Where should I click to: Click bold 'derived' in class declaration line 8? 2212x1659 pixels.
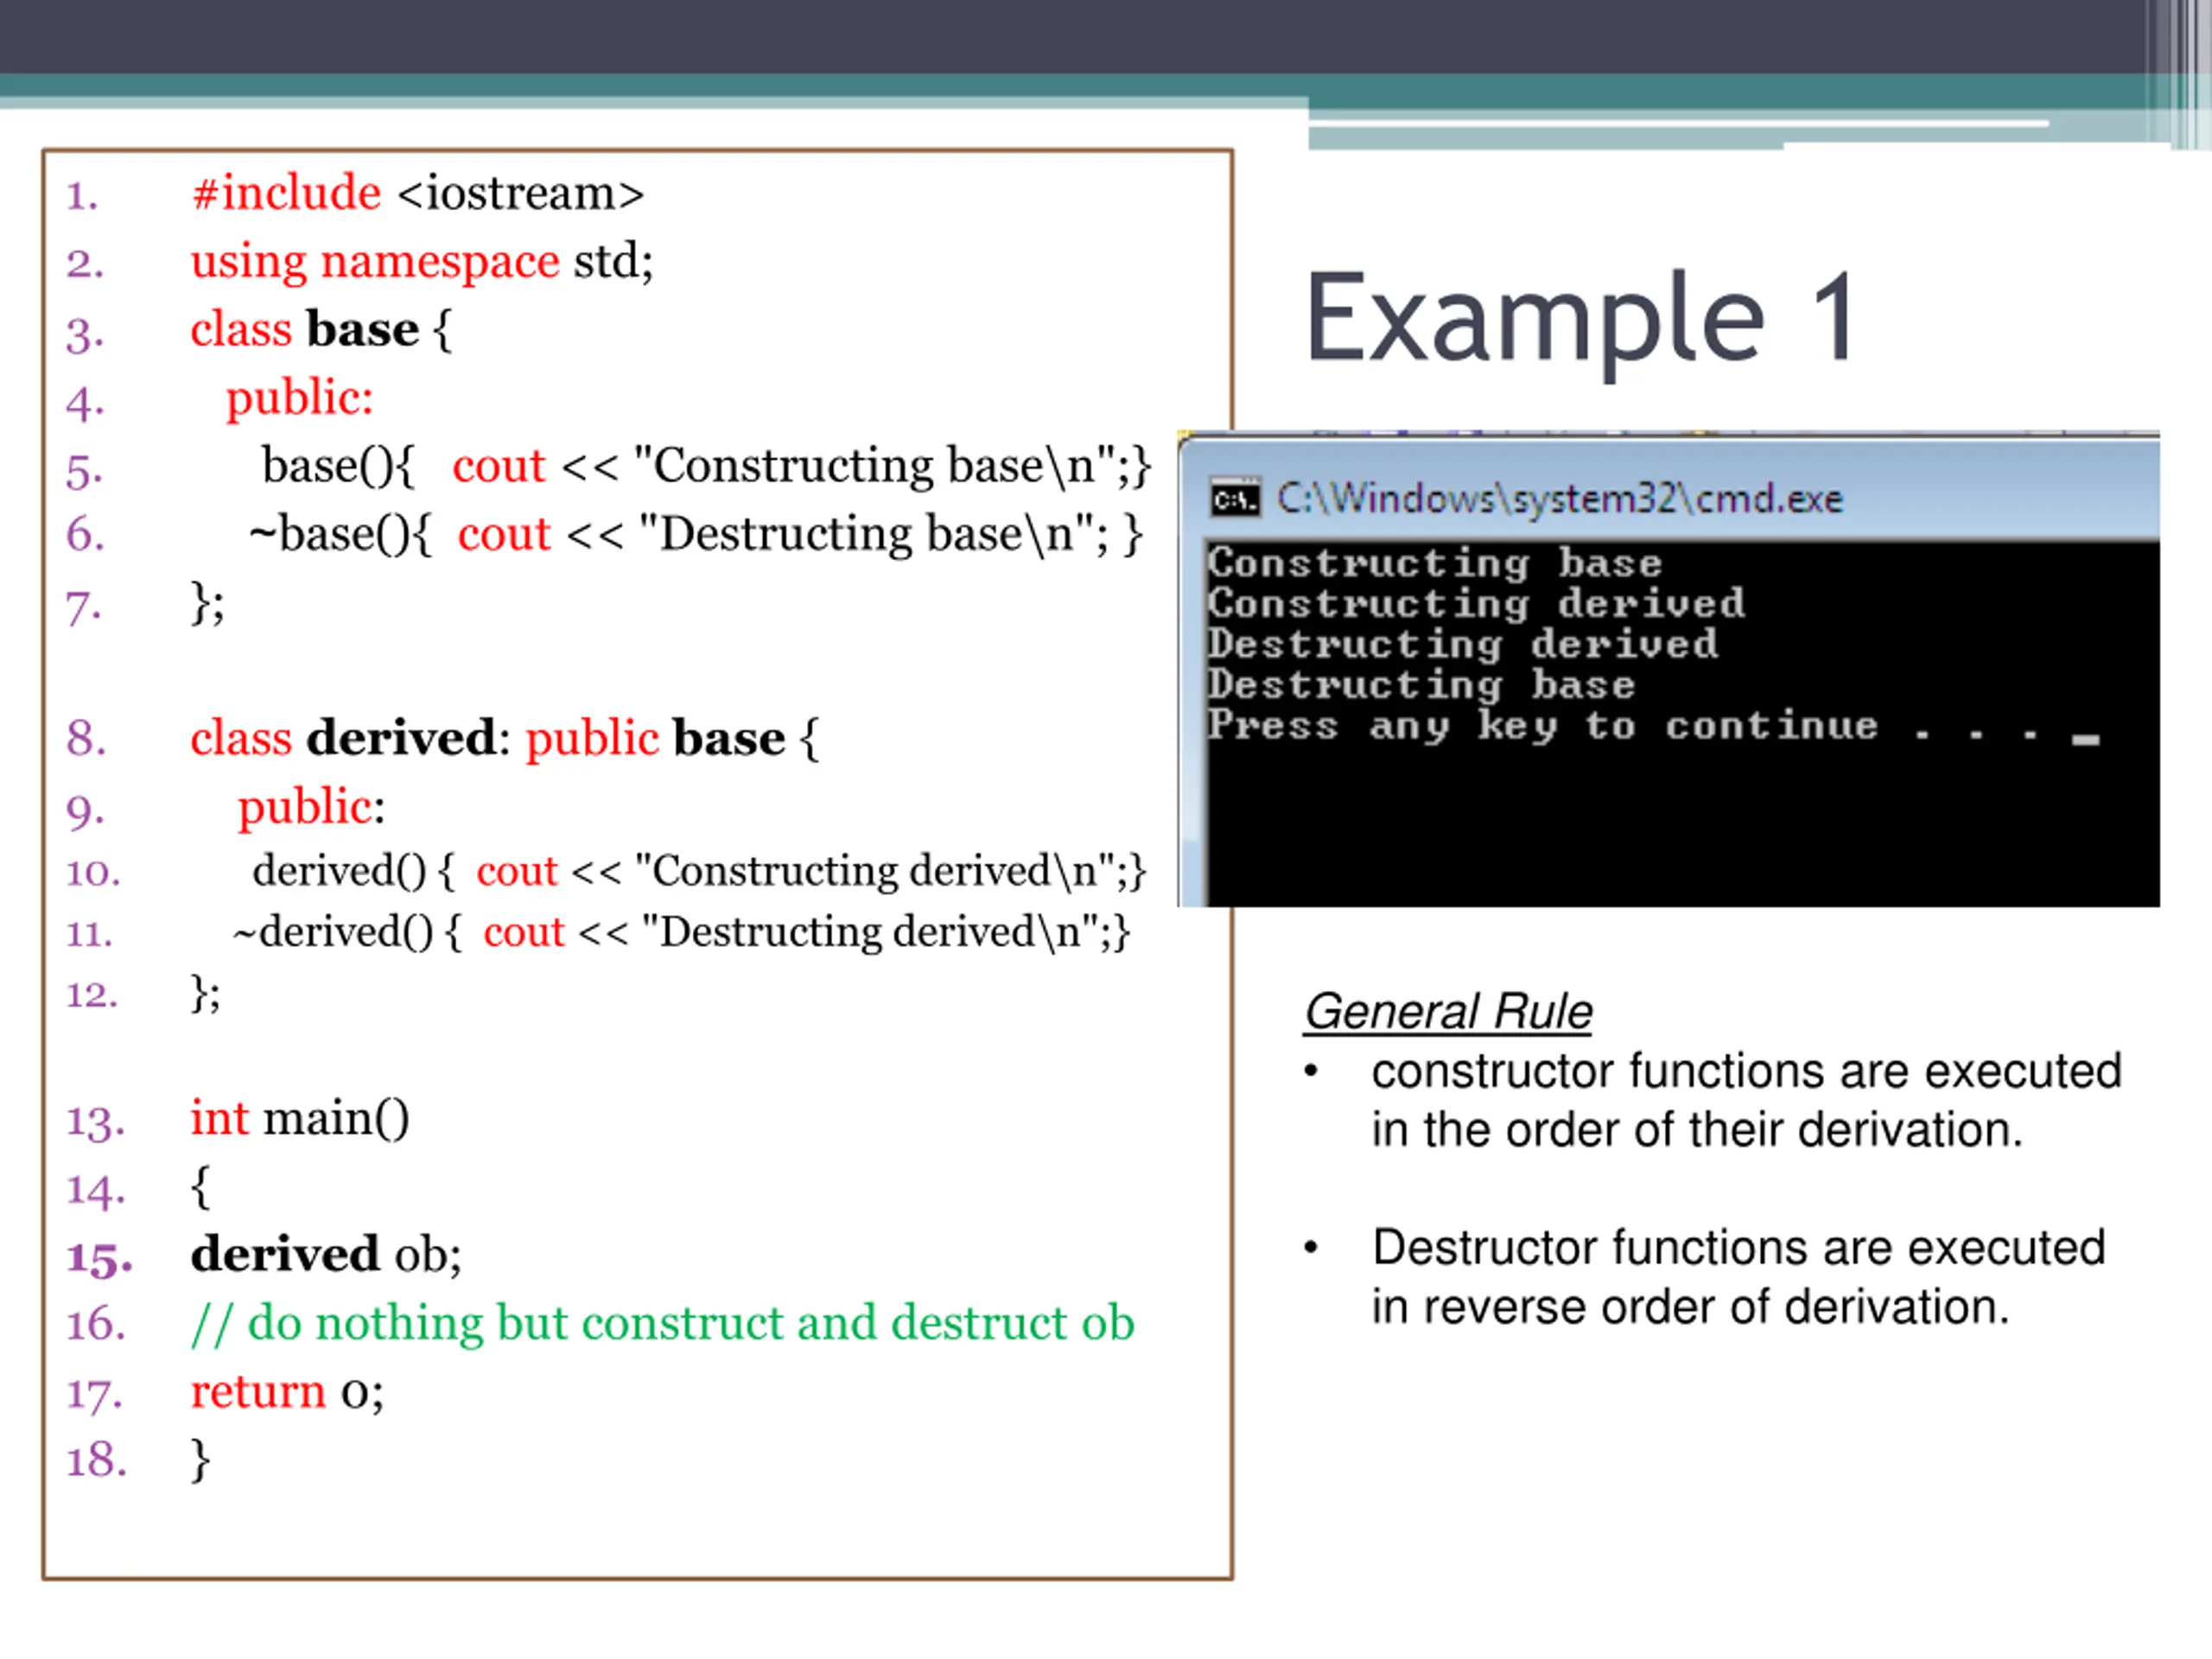[x=401, y=738]
